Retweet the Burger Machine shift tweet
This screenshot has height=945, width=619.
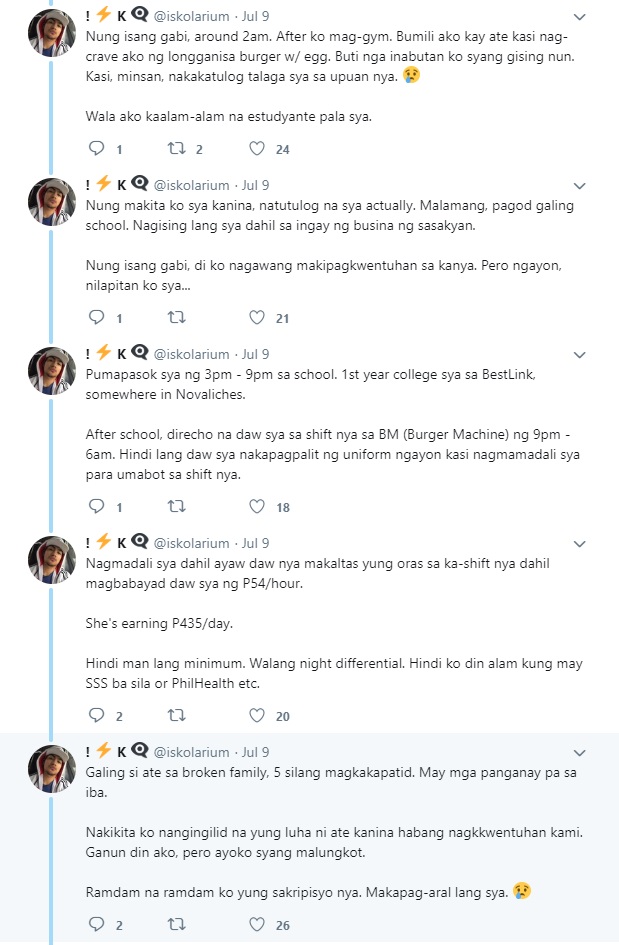click(176, 507)
